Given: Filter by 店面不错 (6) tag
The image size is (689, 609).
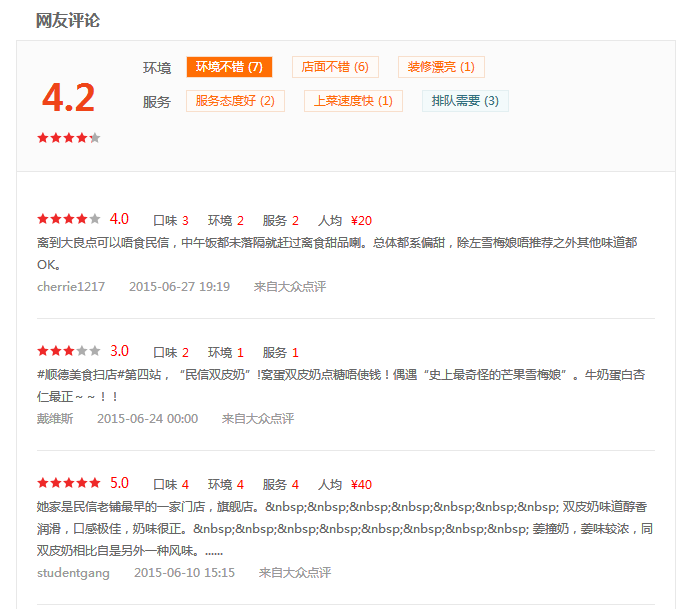Looking at the screenshot, I should pyautogui.click(x=335, y=67).
